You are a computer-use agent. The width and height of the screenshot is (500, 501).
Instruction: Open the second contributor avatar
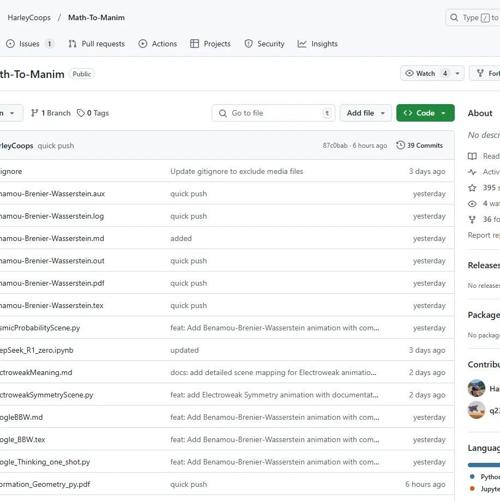(476, 410)
